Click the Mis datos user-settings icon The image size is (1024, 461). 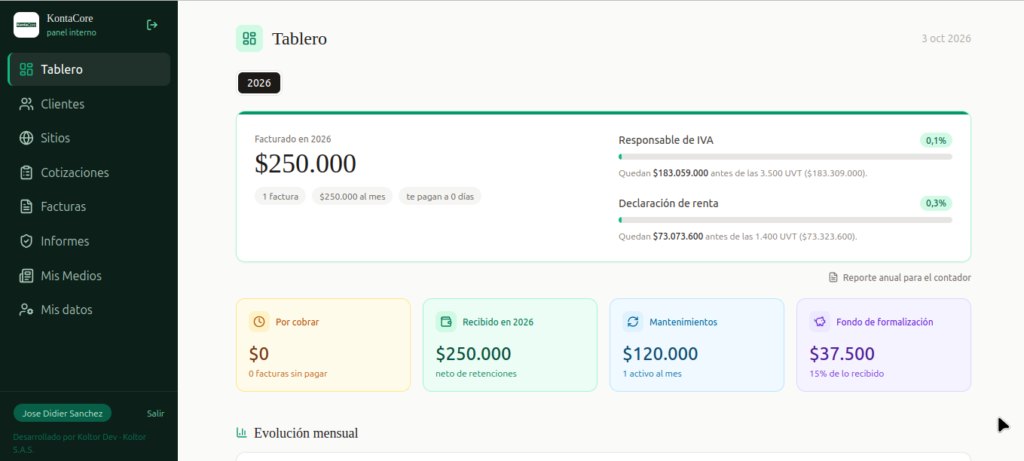[26, 310]
